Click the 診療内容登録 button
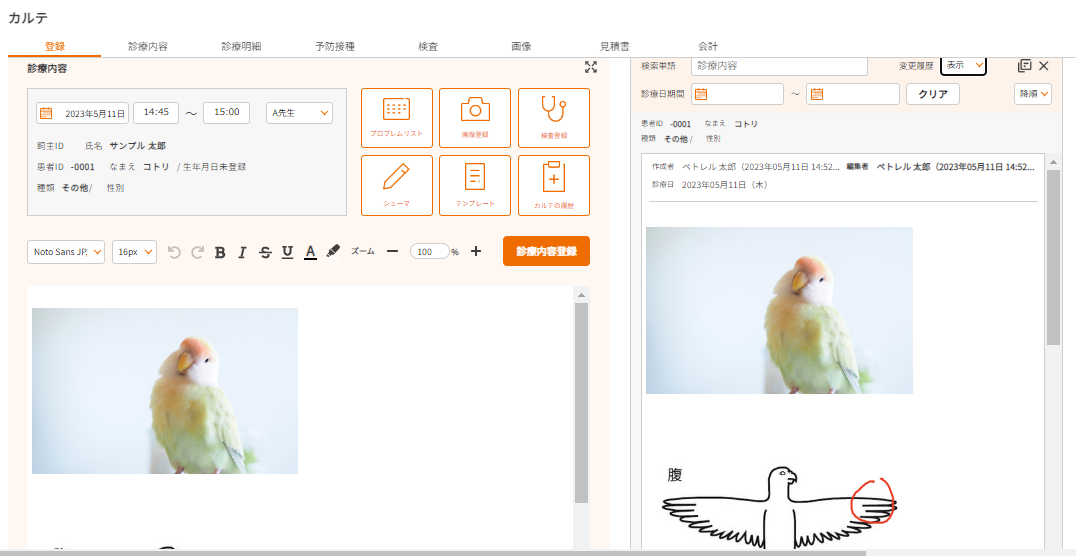Screen dimensions: 1076x556 pos(546,251)
